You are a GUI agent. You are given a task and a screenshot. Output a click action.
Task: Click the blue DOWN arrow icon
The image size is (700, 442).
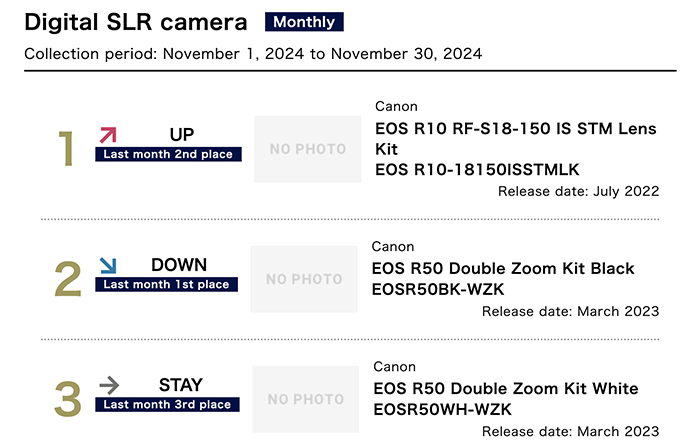click(x=108, y=265)
